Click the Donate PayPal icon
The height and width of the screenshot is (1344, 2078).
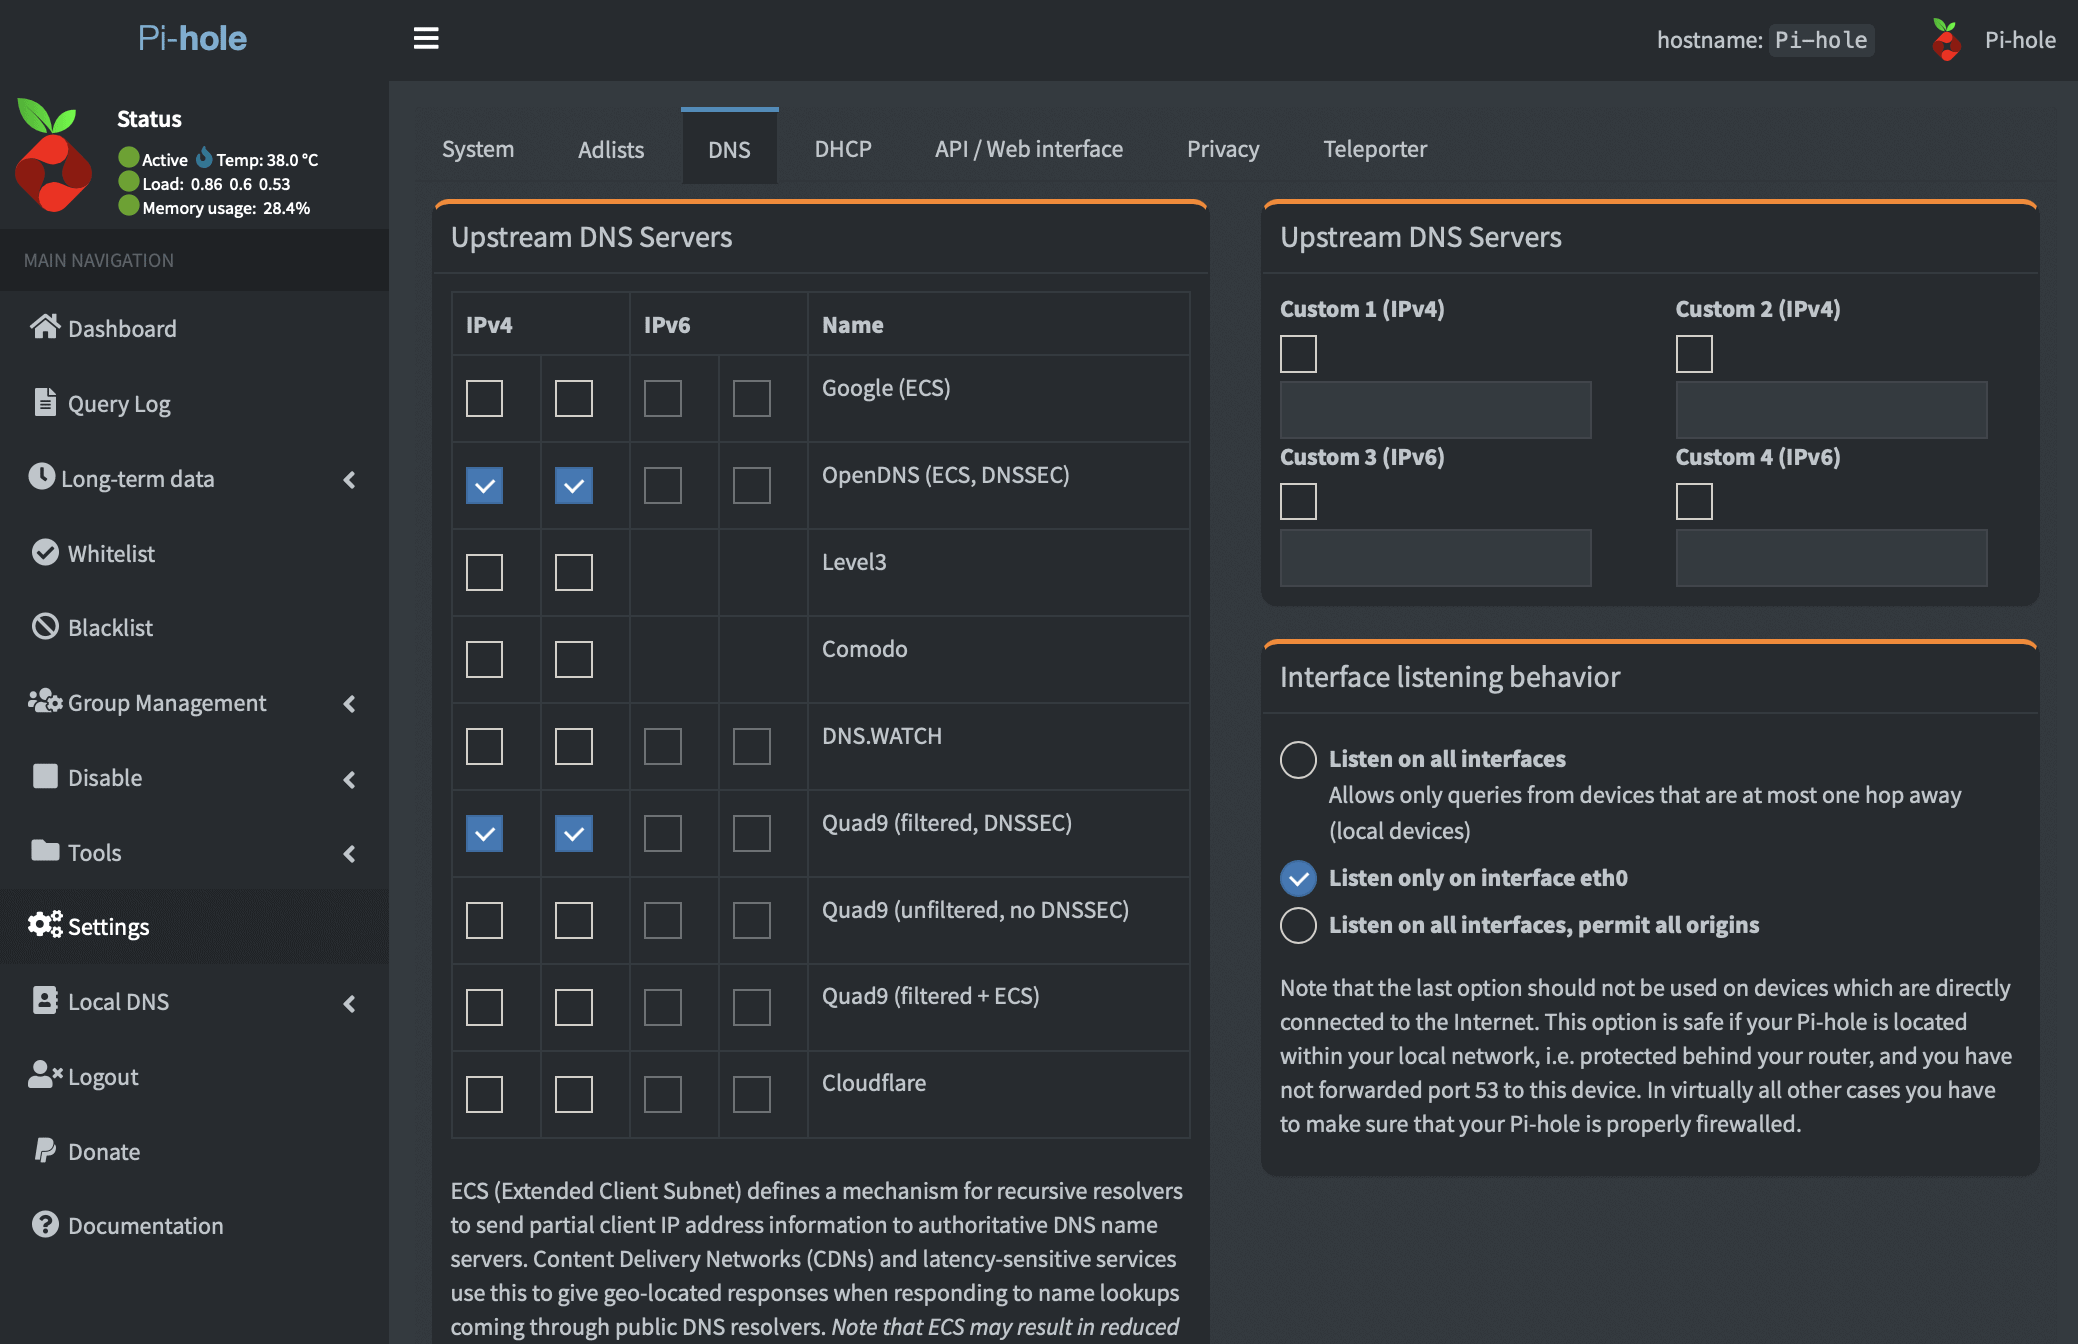[x=45, y=1150]
